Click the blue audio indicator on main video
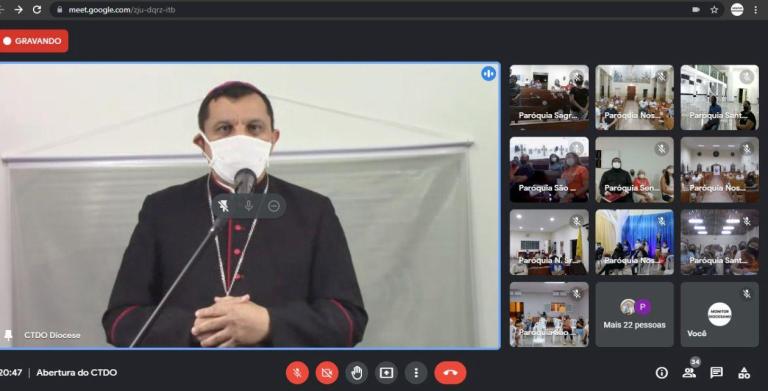This screenshot has height=391, width=768. point(488,74)
